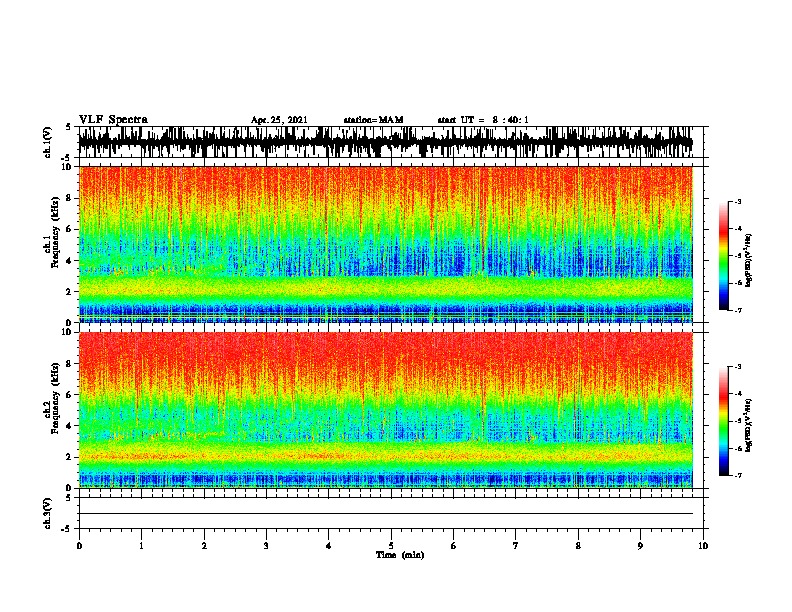Click the ch.1 color scale bar
Image resolution: width=792 pixels, height=612 pixels.
point(723,256)
